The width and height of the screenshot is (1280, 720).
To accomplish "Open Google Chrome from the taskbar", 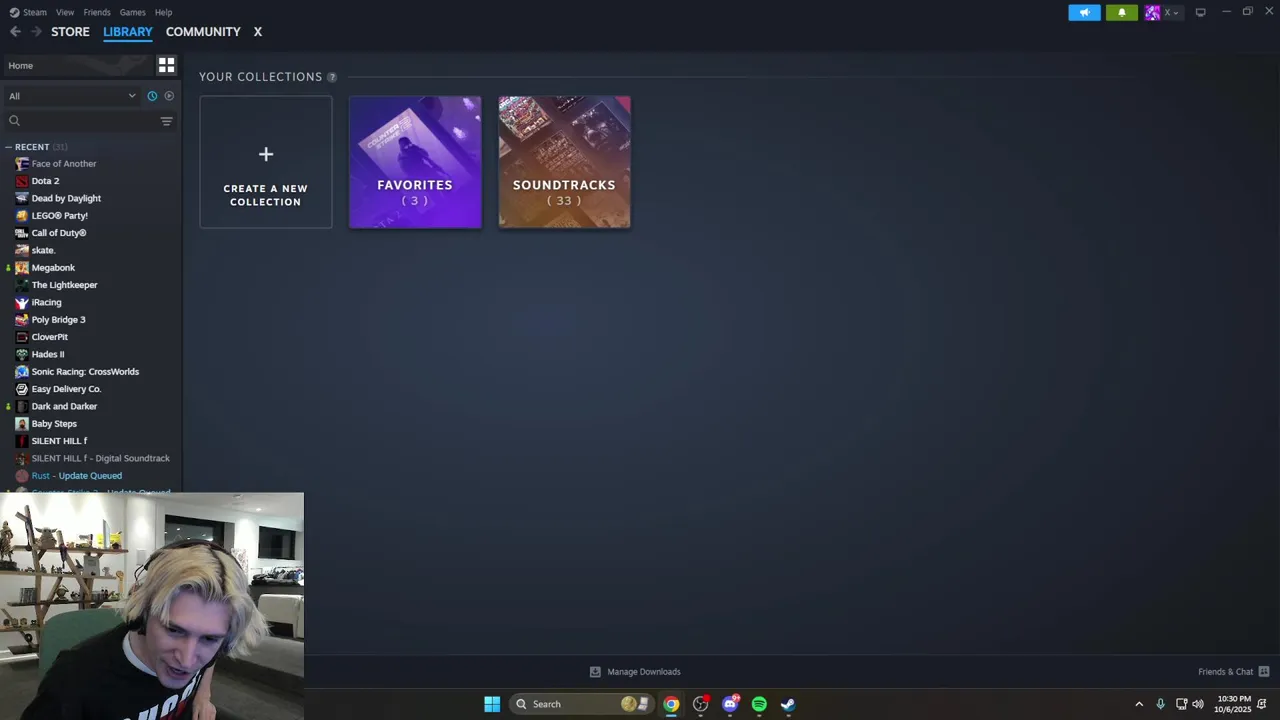I will tap(671, 704).
